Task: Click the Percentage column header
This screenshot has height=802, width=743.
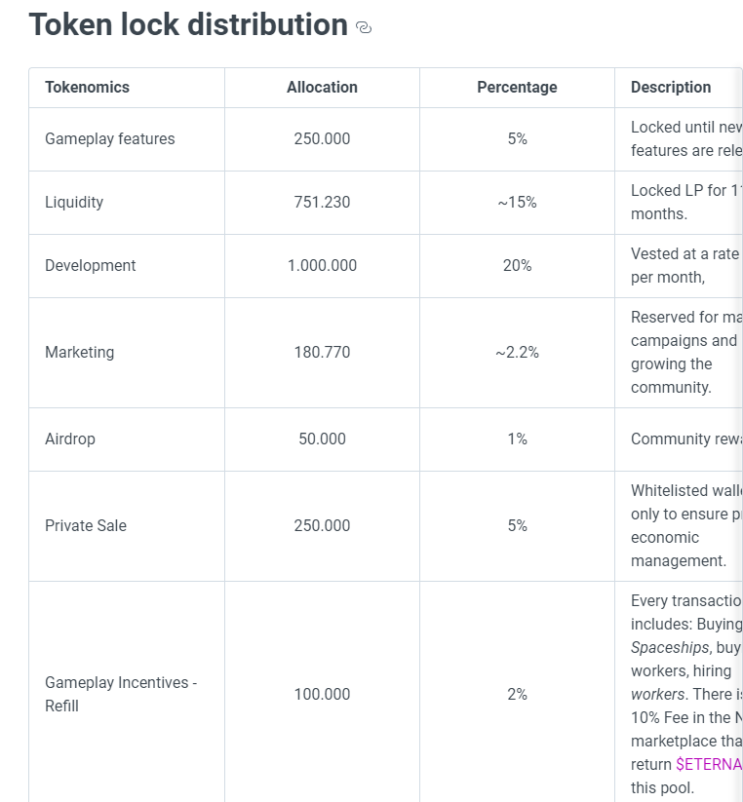Action: (x=517, y=87)
